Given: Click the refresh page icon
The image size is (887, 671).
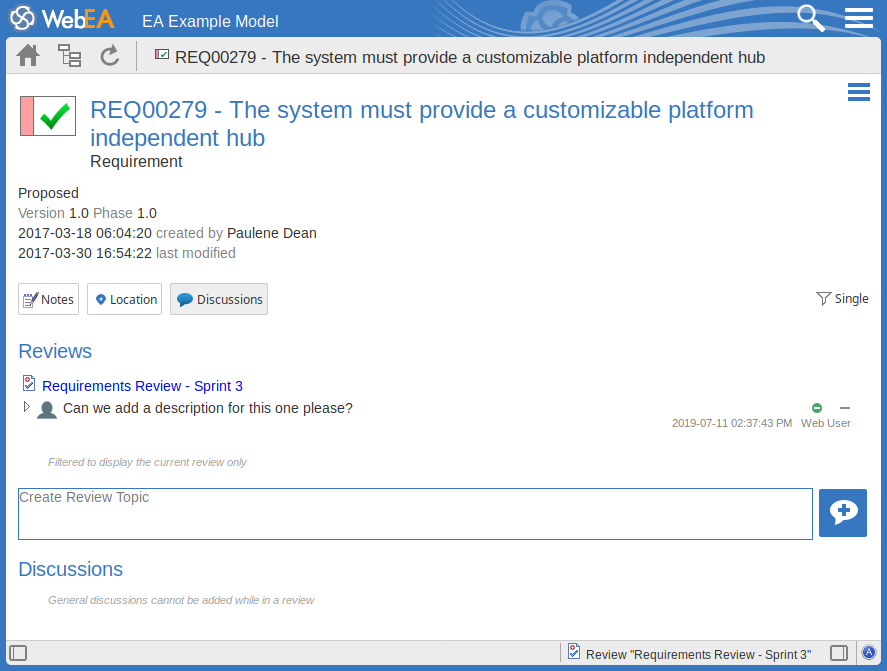Looking at the screenshot, I should pyautogui.click(x=110, y=56).
